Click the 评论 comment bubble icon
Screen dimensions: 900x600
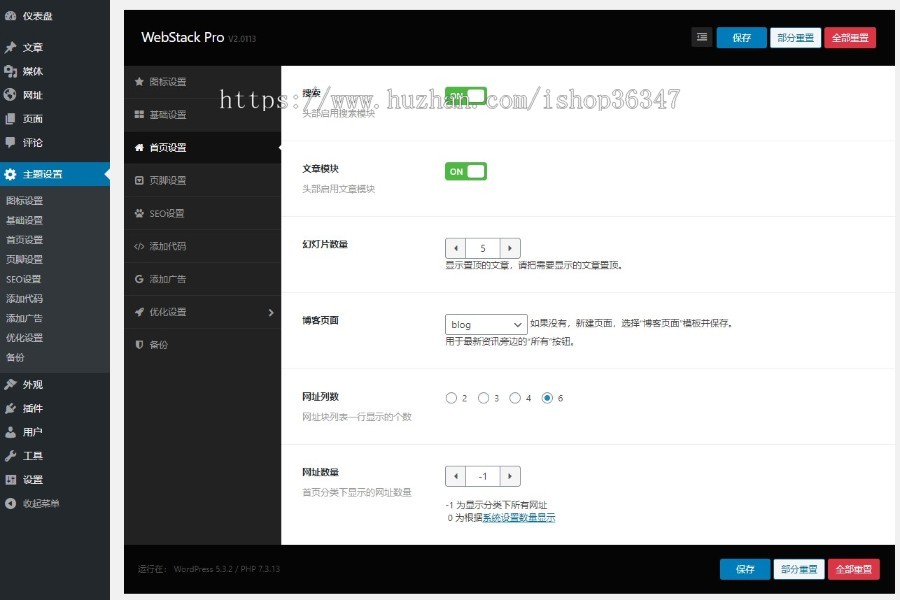click(10, 142)
